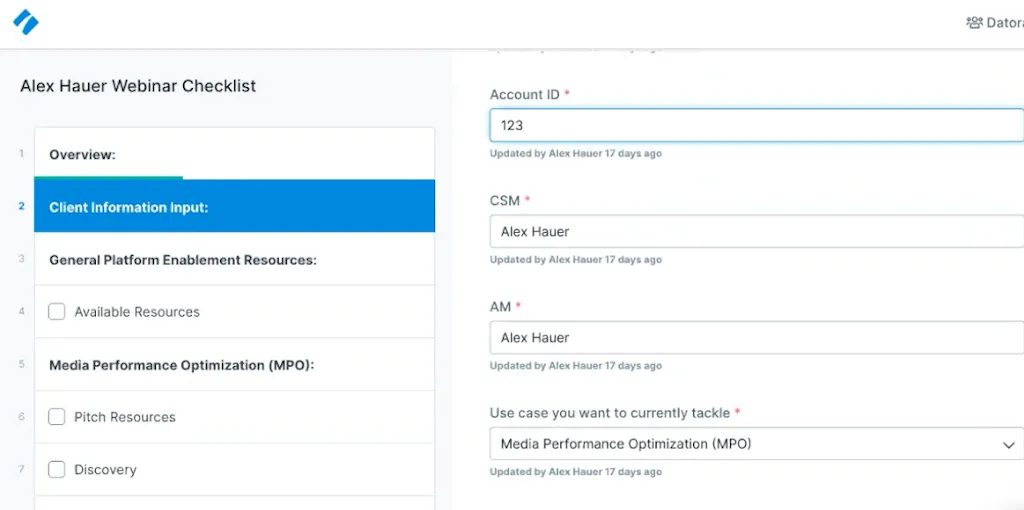Click the update note under CSM
Screen dimensions: 1024x510
(x=575, y=259)
